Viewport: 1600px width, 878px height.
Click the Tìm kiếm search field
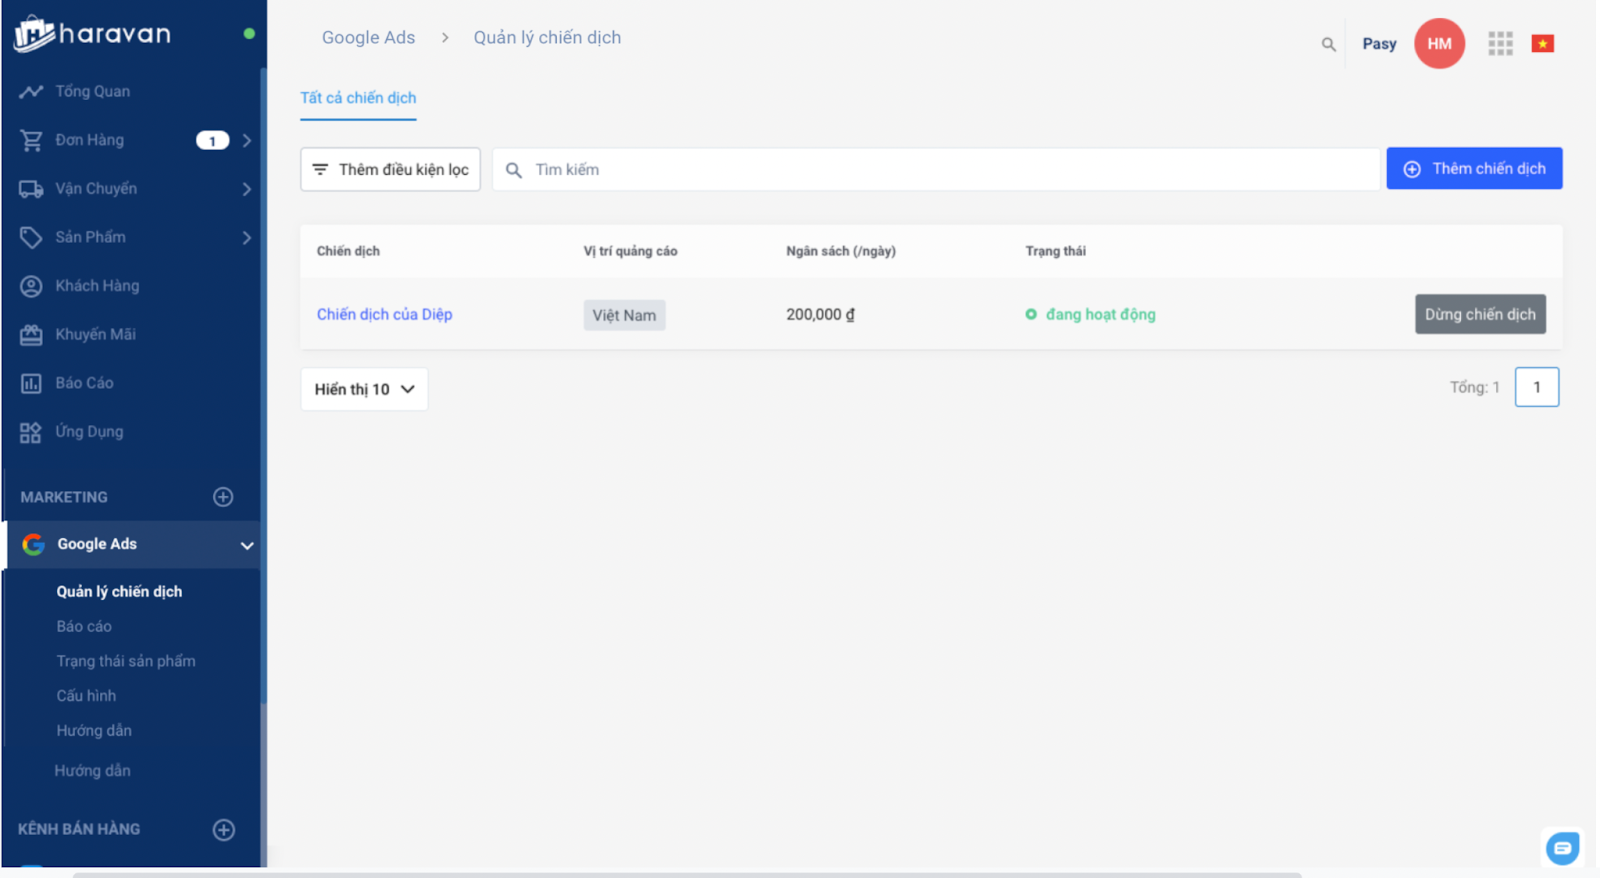(940, 170)
